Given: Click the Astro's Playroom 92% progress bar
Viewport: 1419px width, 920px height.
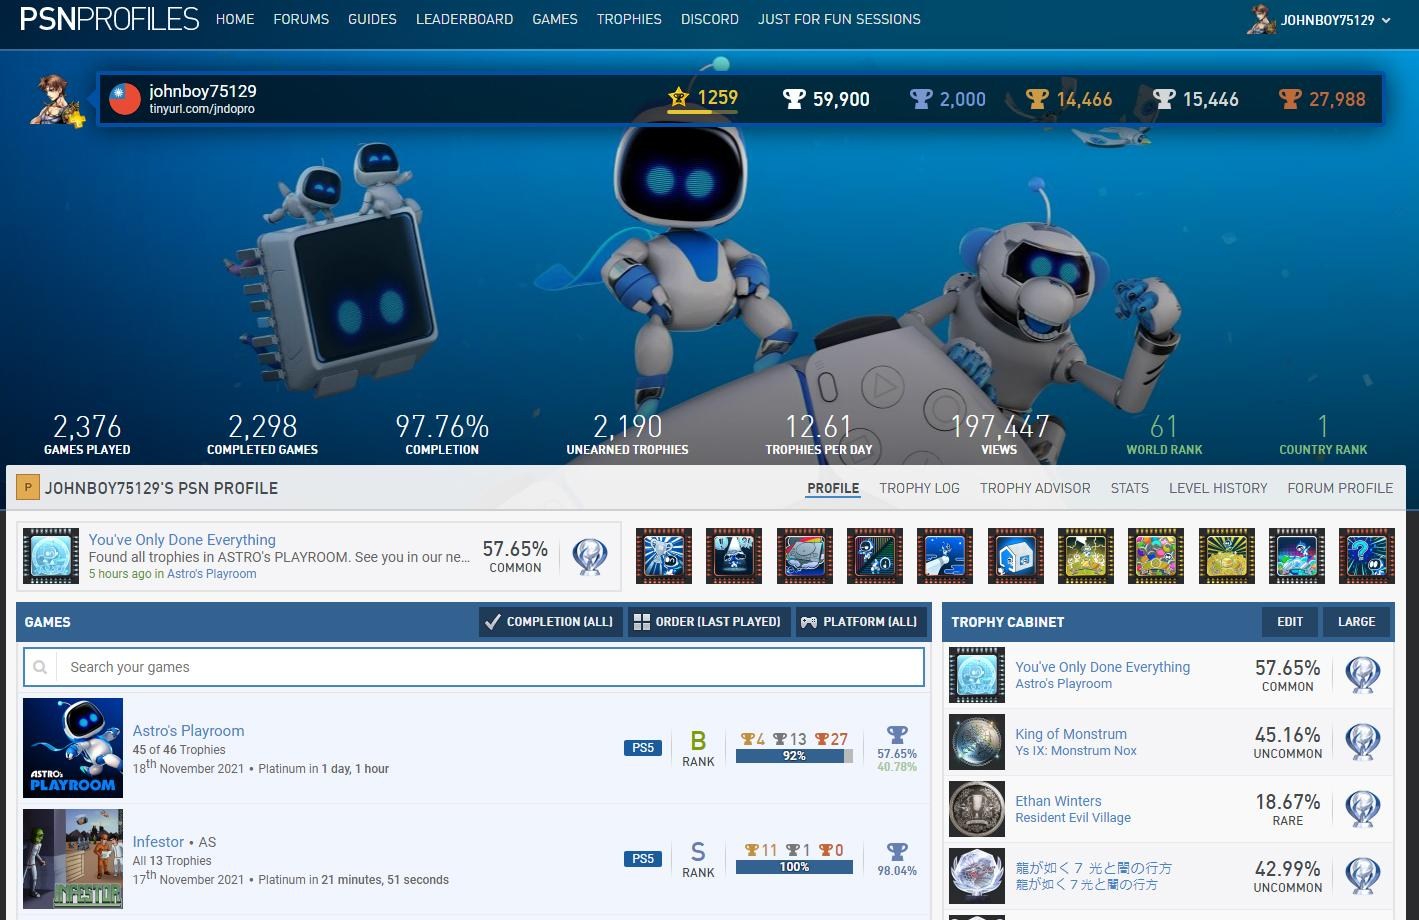Looking at the screenshot, I should click(794, 757).
